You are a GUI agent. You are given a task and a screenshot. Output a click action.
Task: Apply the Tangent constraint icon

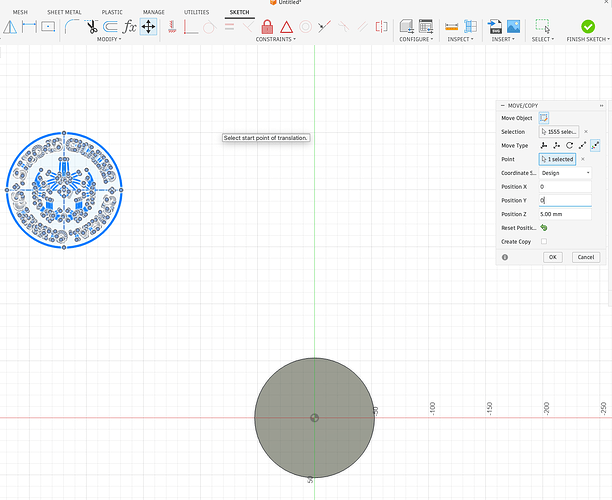tap(210, 27)
